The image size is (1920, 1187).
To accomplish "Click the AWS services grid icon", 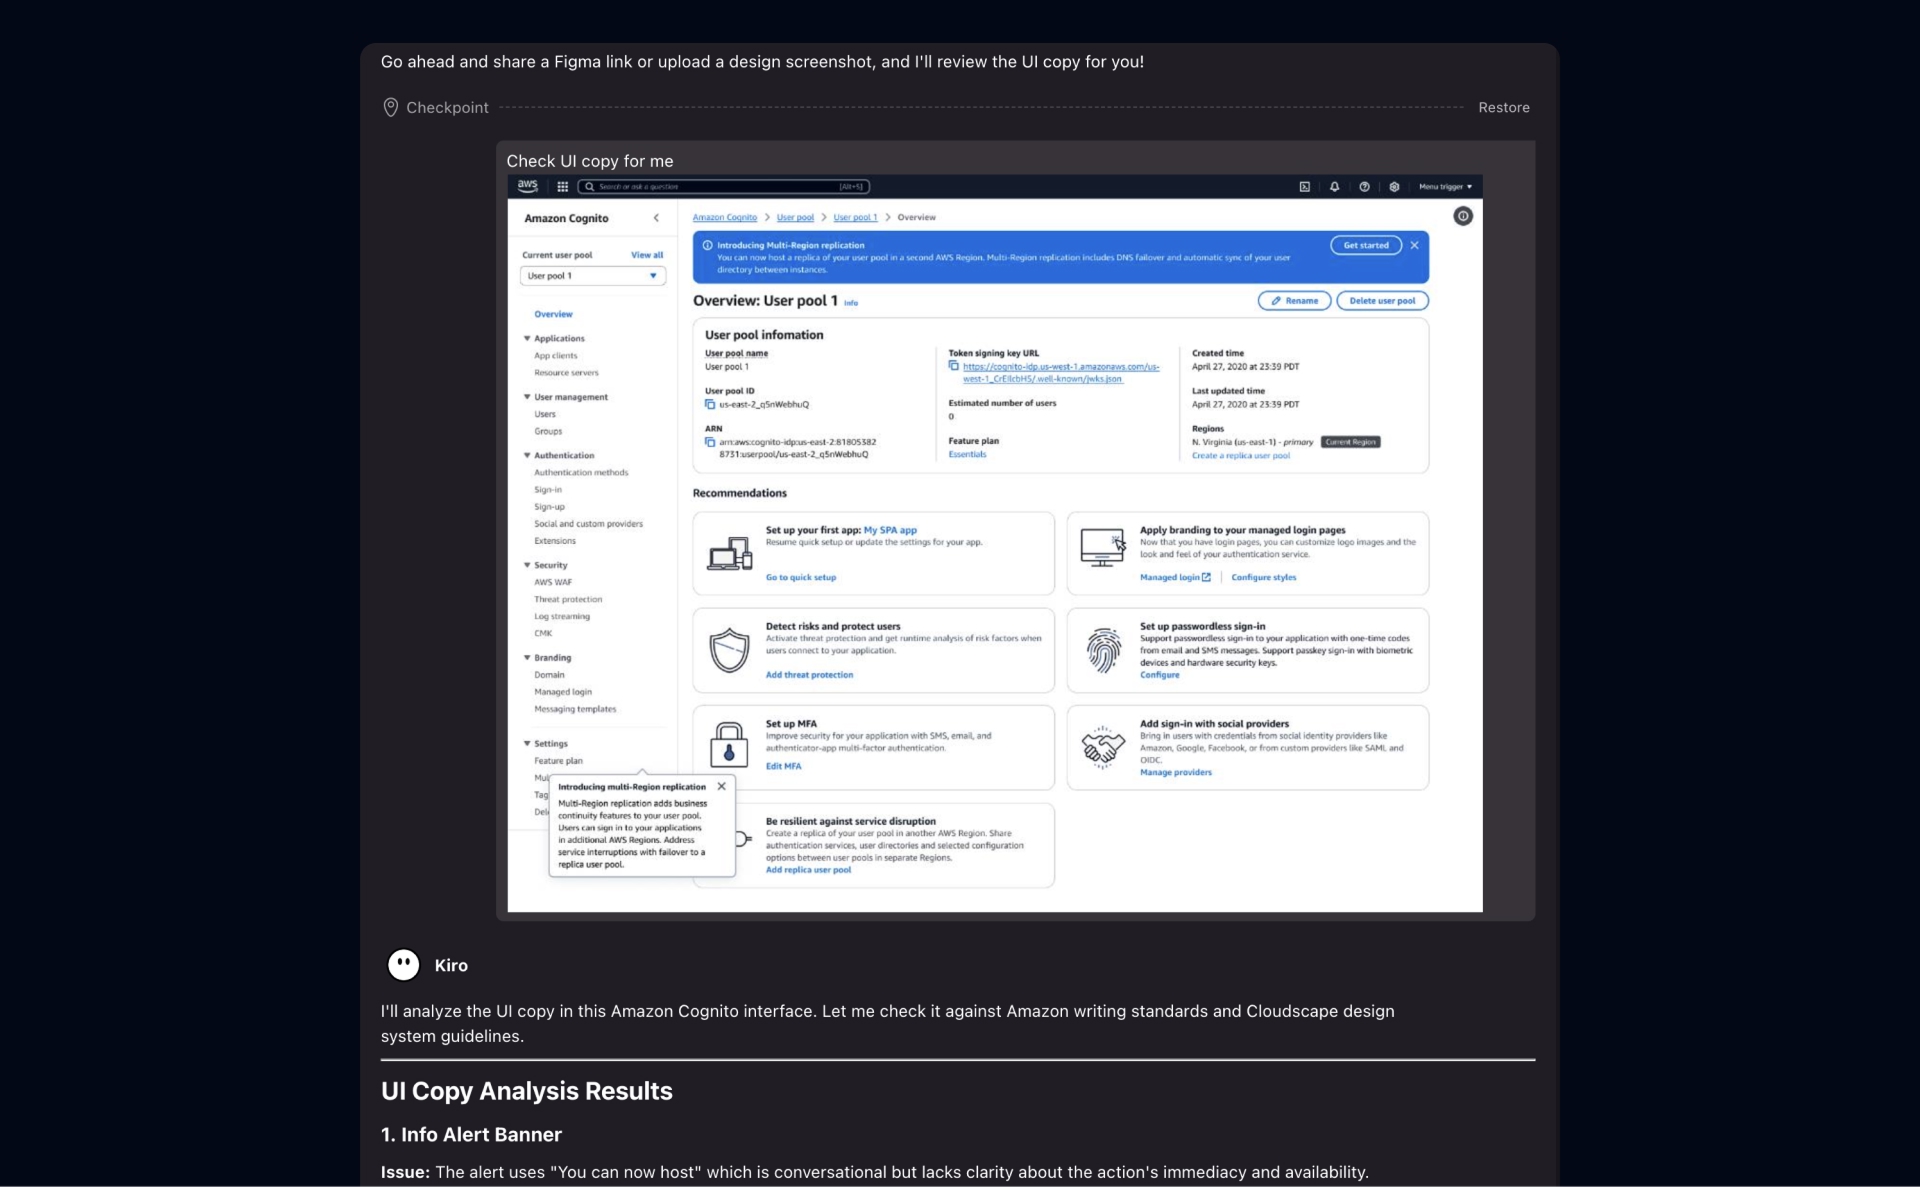I will pos(562,187).
